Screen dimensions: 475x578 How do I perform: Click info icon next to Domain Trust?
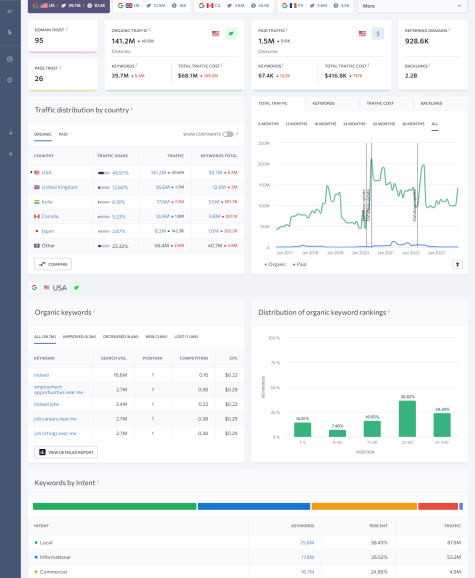[67, 29]
